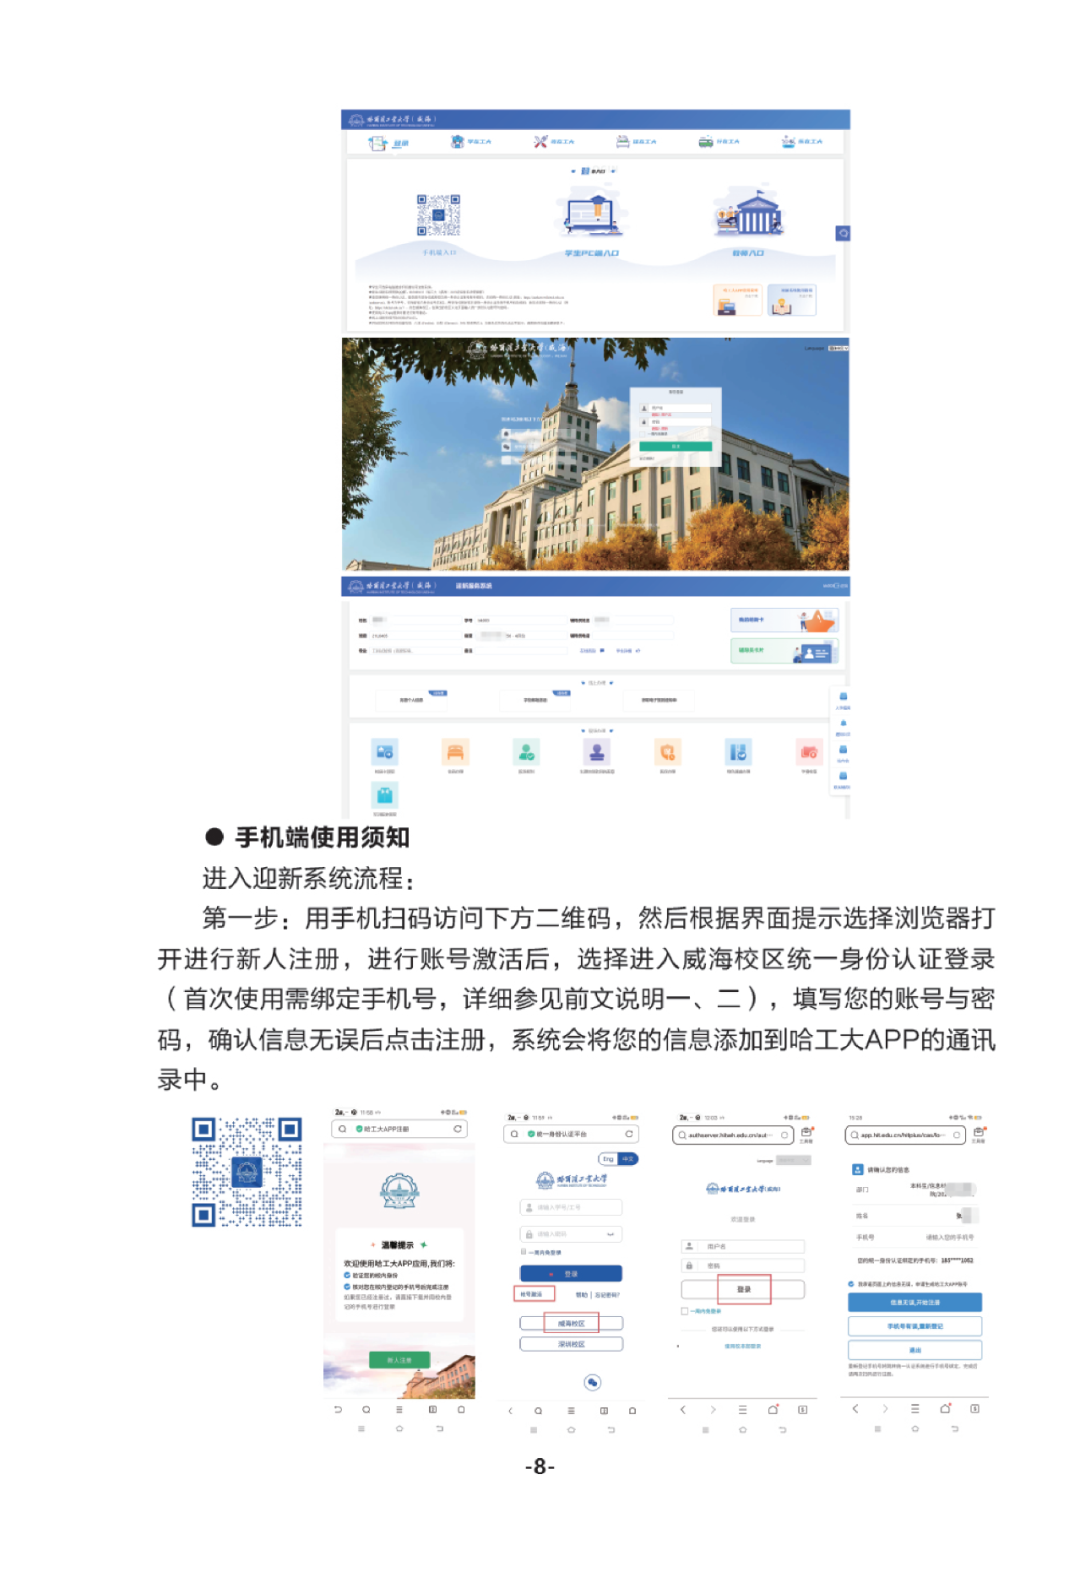
Task: Tap the forward arrow on the third phone's bottom bar
Action: 713,1409
